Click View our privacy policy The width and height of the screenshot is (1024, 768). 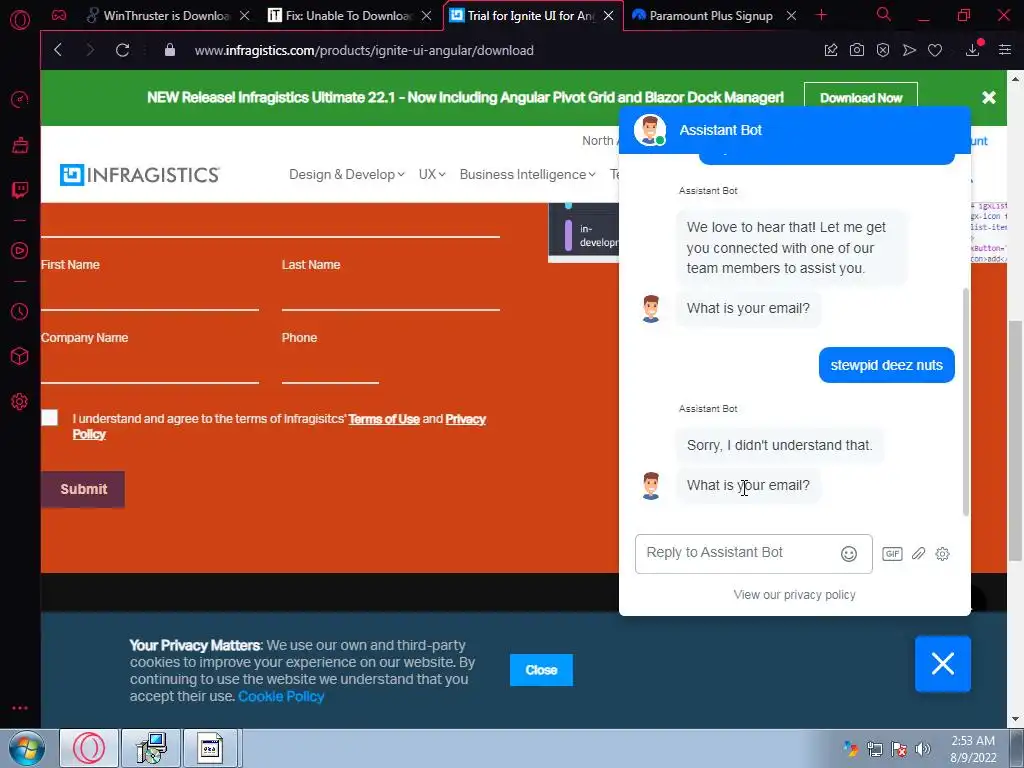(x=794, y=594)
